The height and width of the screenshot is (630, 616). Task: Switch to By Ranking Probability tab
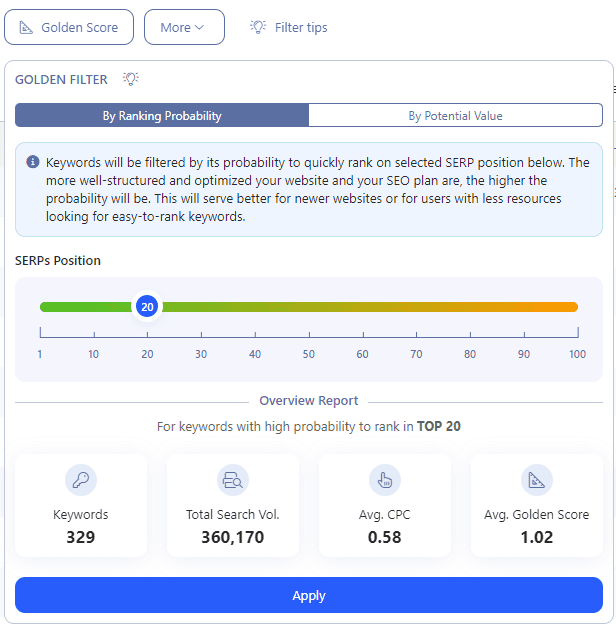pyautogui.click(x=162, y=116)
